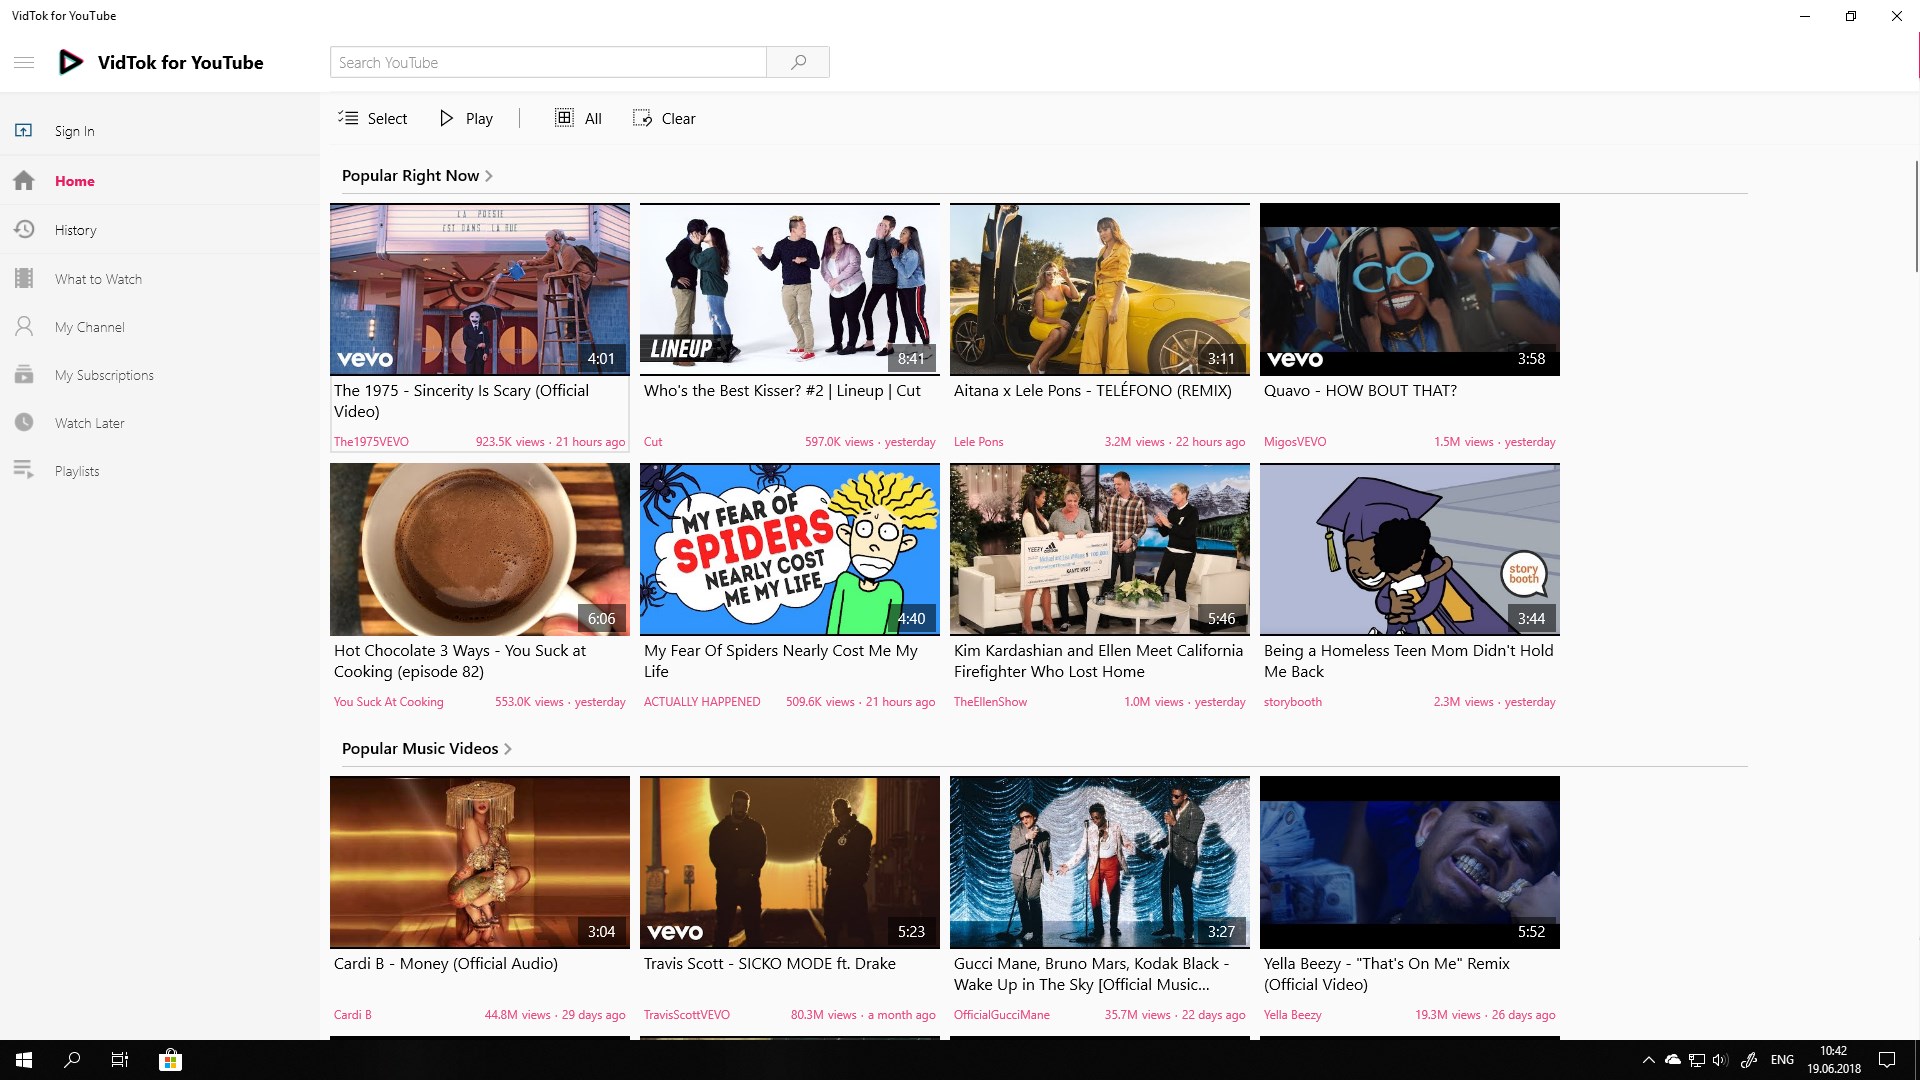Open the hamburger navigation menu
Screen dimensions: 1920x1080
coord(24,62)
